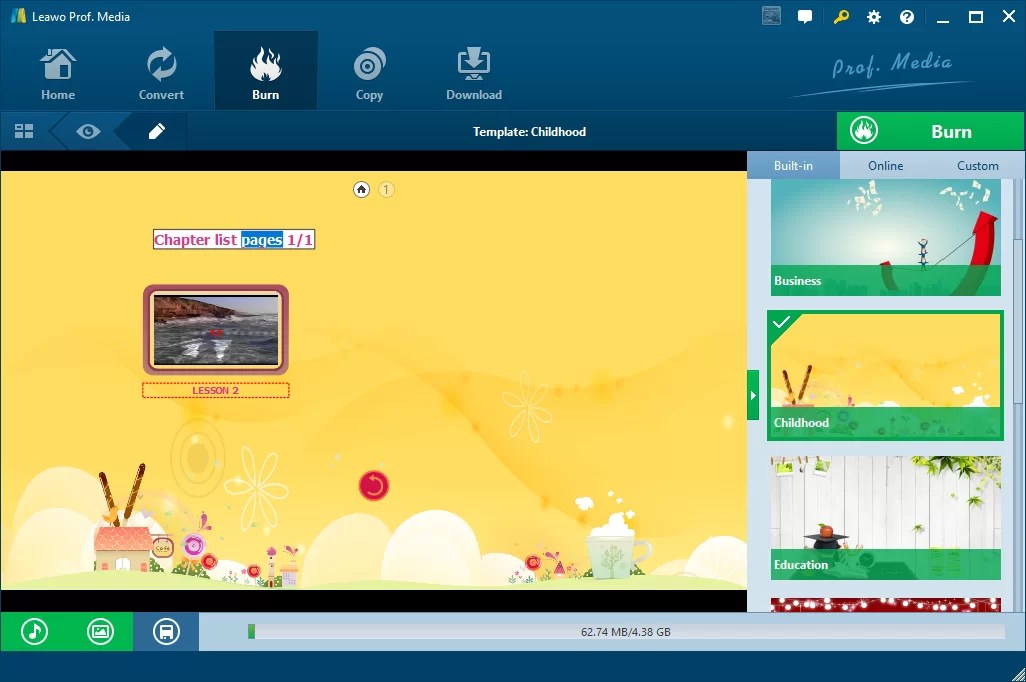
Task: Open the registration key icon
Action: click(841, 17)
